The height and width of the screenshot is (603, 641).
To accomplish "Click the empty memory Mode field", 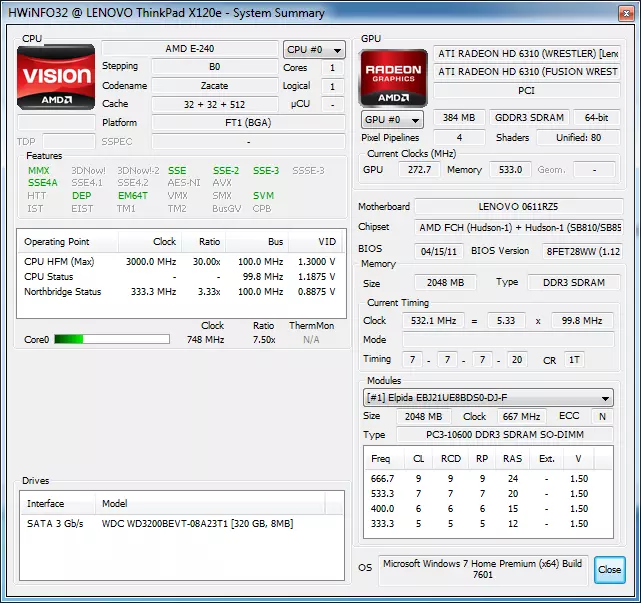I will 508,340.
